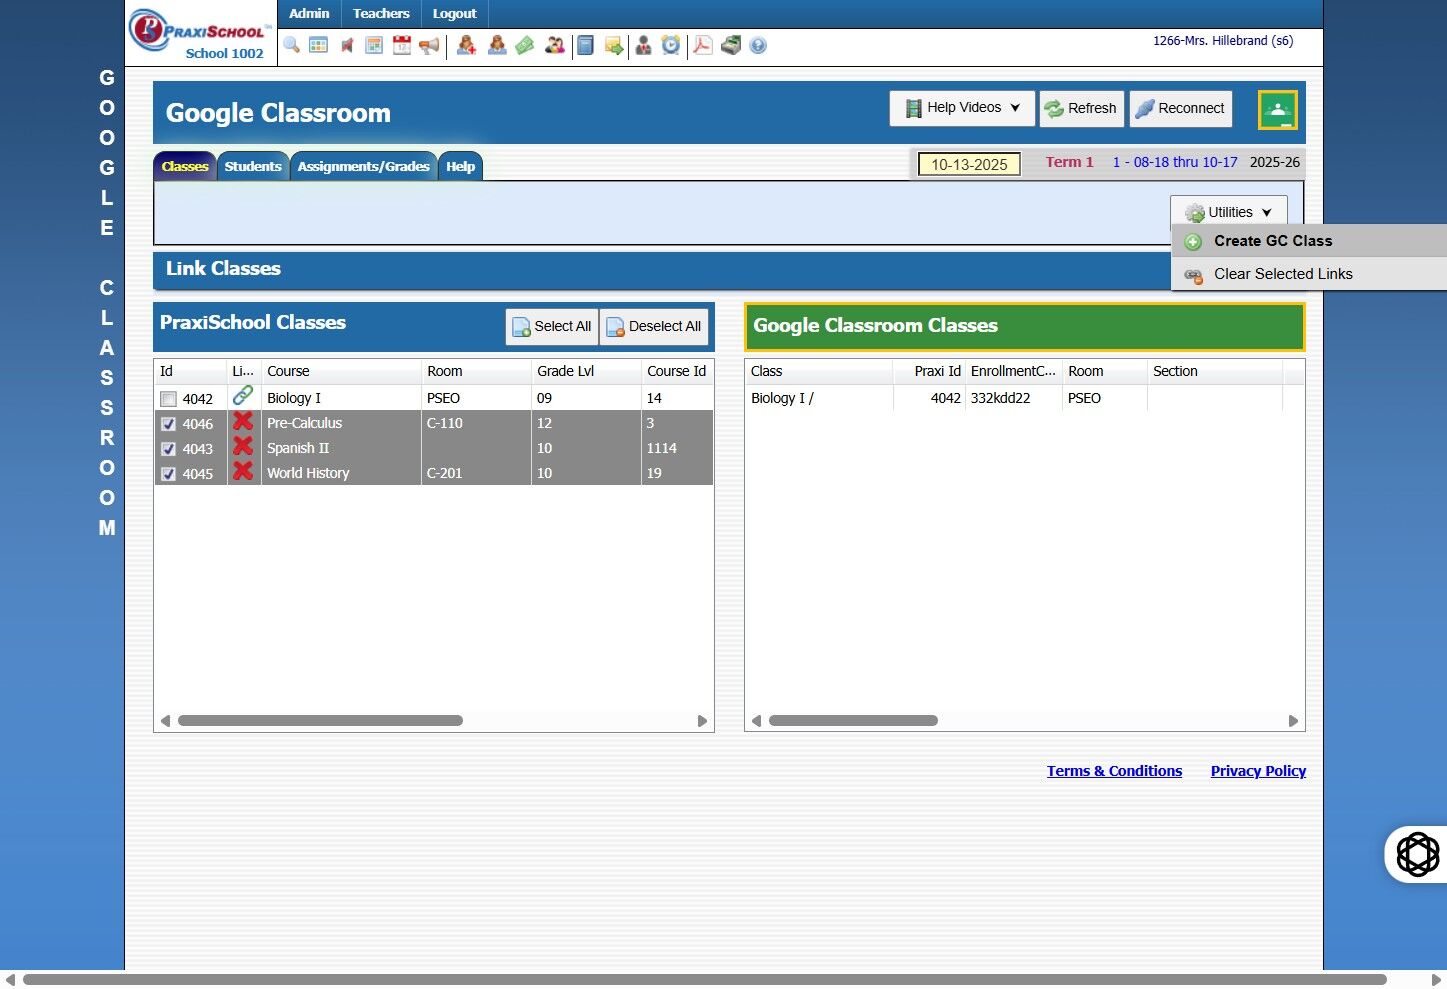The width and height of the screenshot is (1447, 989).
Task: Click the Google Classroom Classes scroll left arrow
Action: click(x=756, y=721)
